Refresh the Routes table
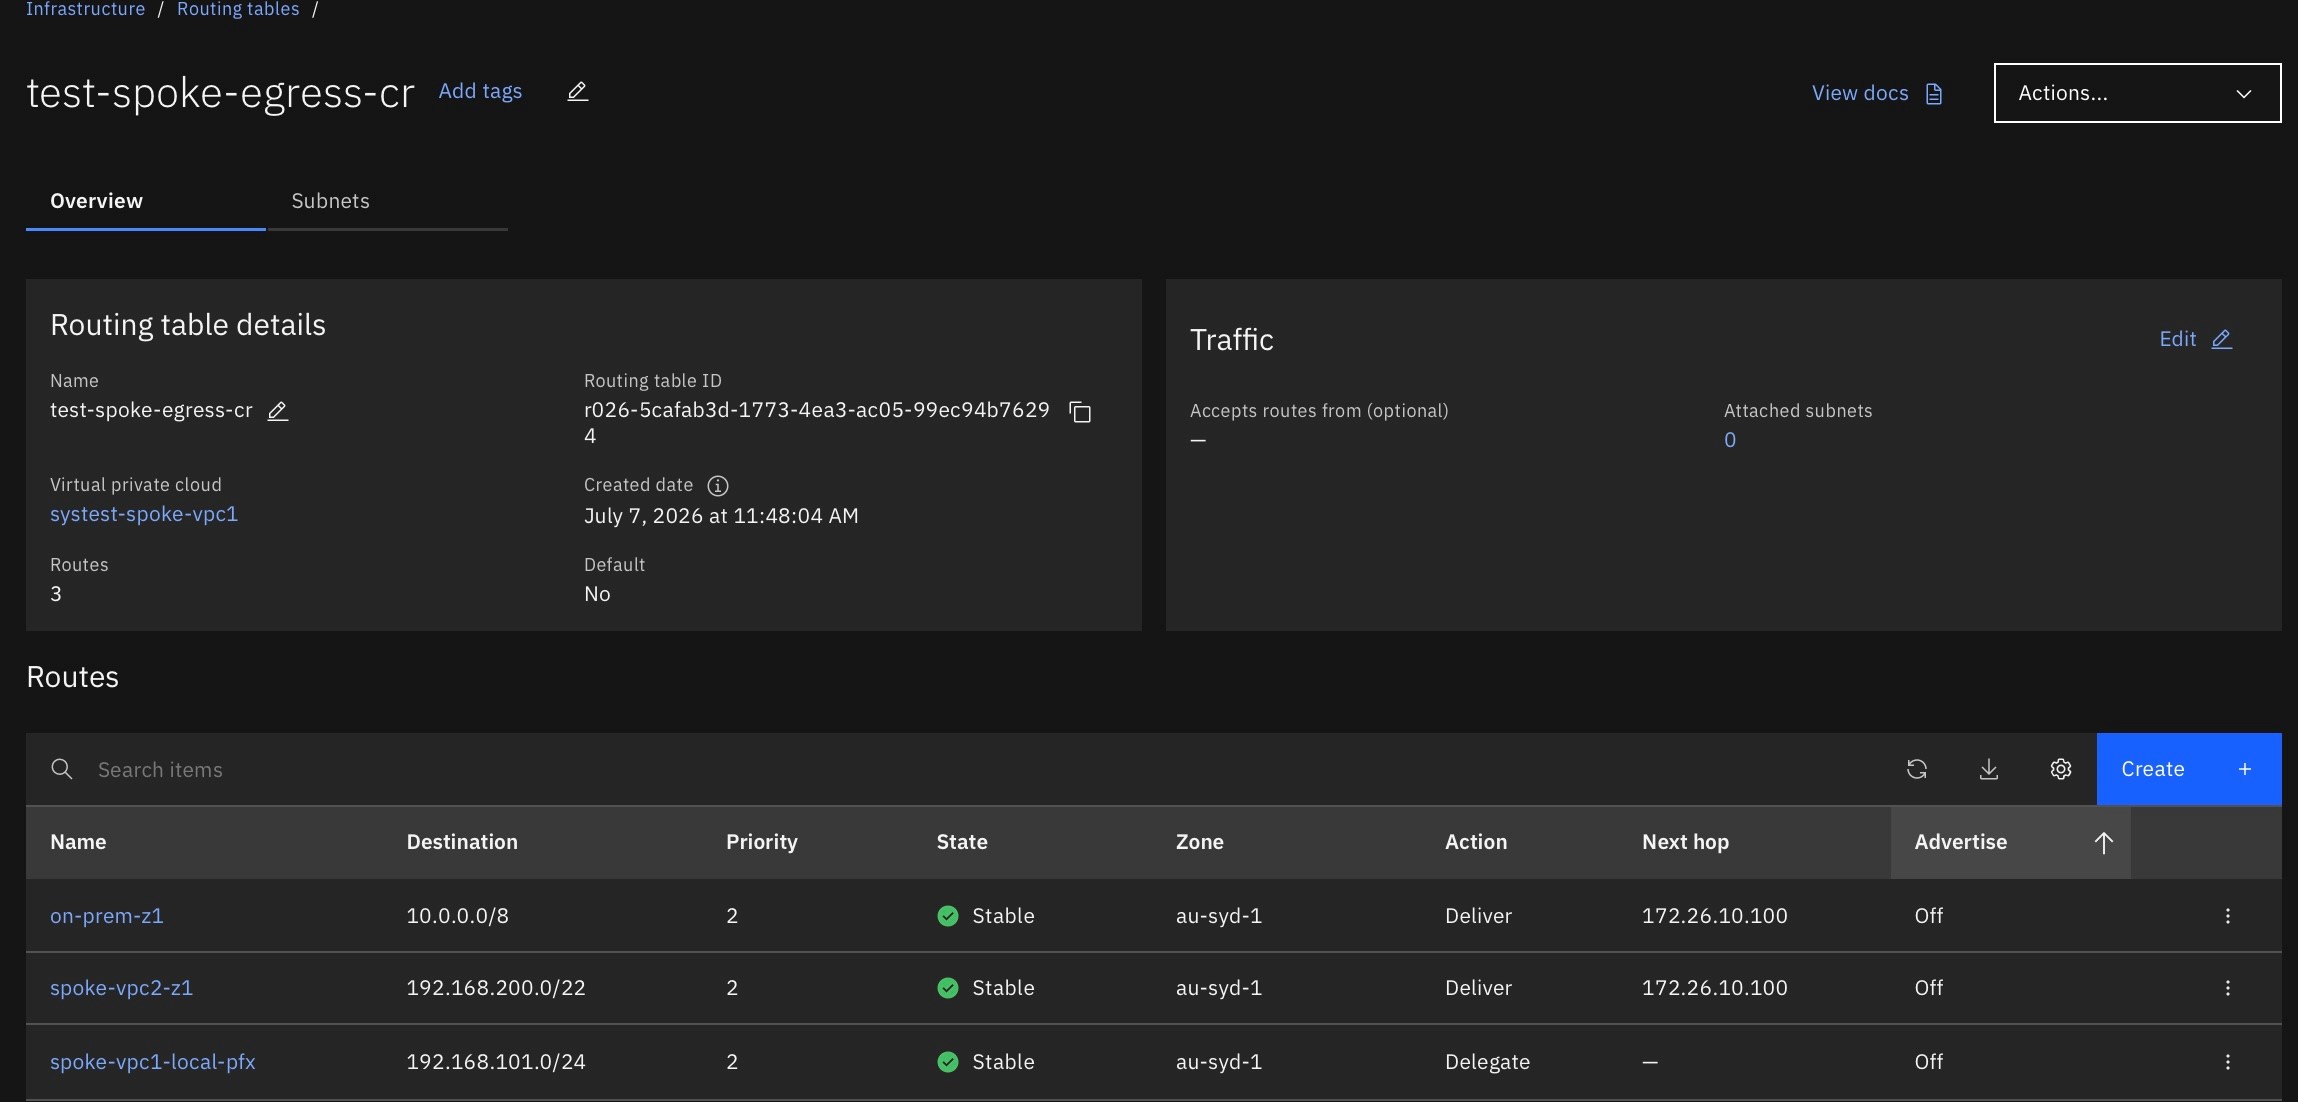Image resolution: width=2298 pixels, height=1102 pixels. (x=1917, y=769)
